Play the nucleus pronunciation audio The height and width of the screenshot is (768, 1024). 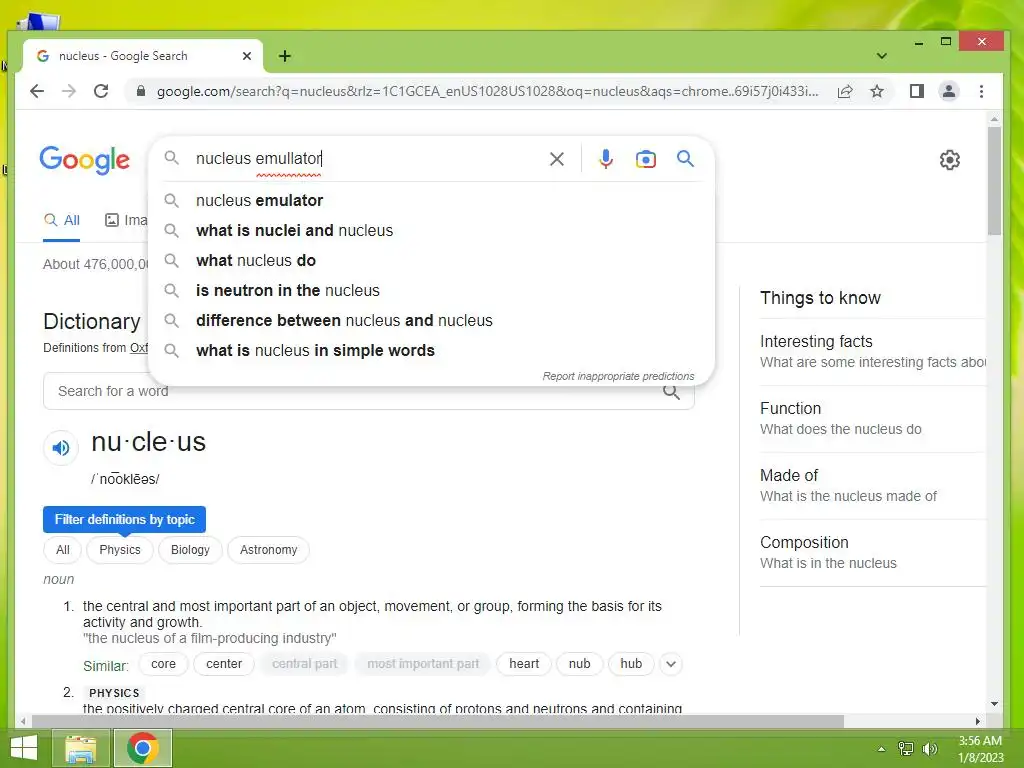pos(61,448)
